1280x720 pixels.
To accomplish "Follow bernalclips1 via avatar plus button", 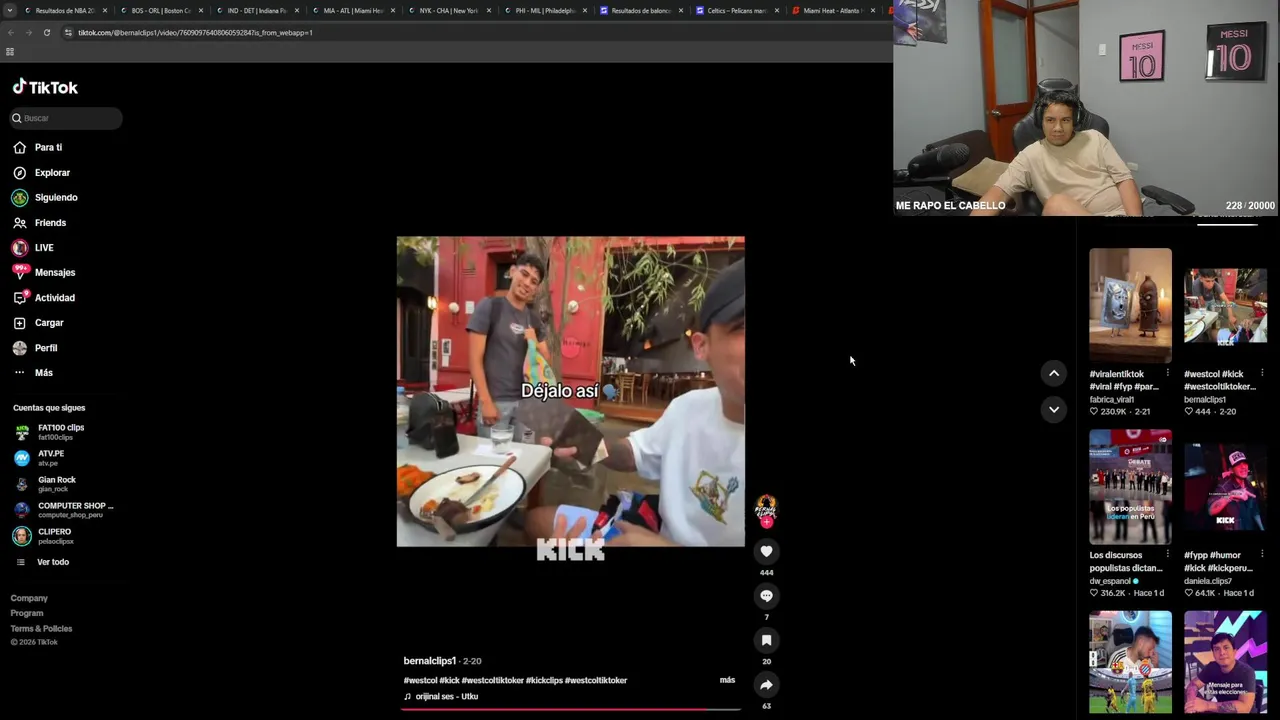I will point(766,522).
